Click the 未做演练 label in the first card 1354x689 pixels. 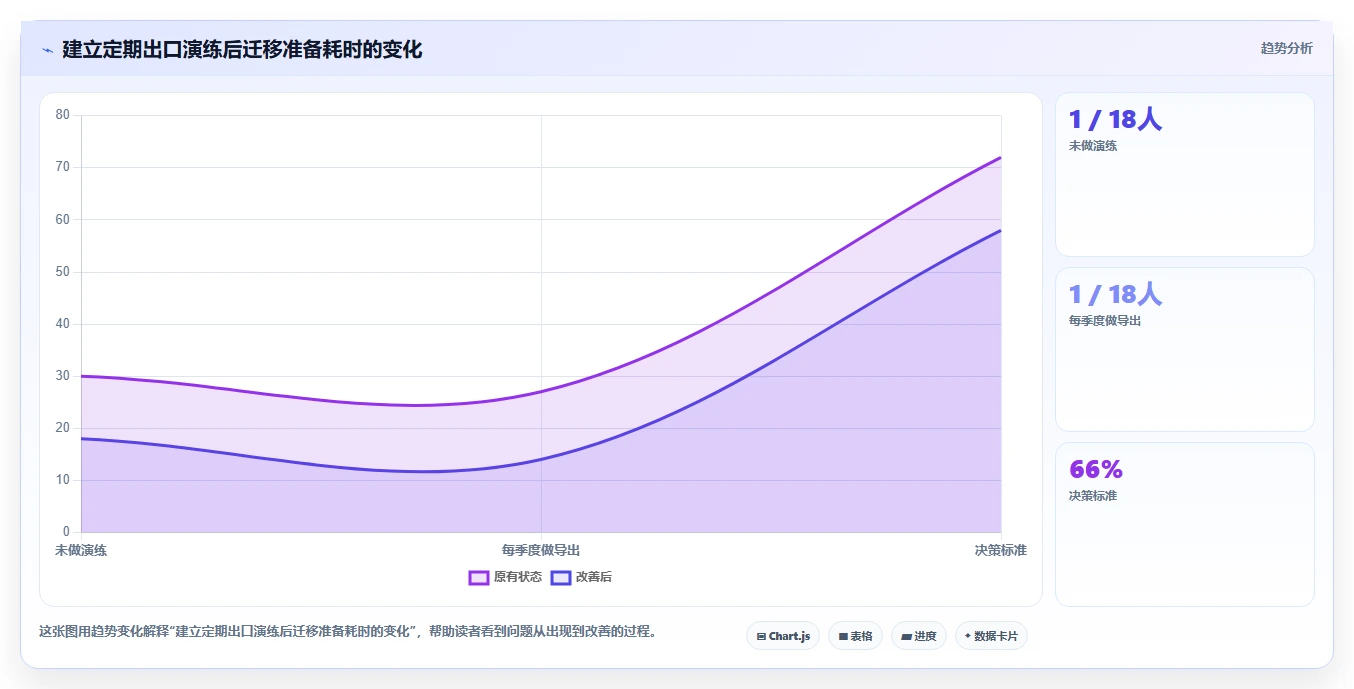point(1093,146)
